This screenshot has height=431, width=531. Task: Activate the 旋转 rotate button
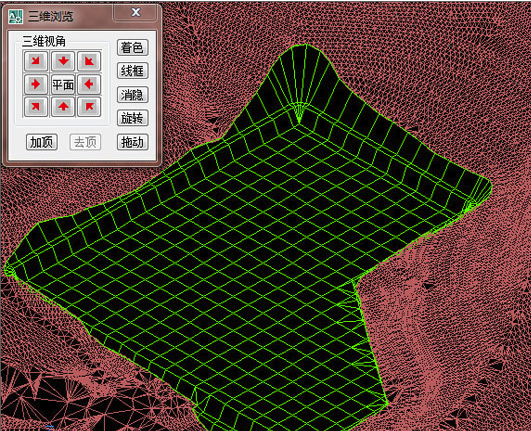pyautogui.click(x=132, y=118)
